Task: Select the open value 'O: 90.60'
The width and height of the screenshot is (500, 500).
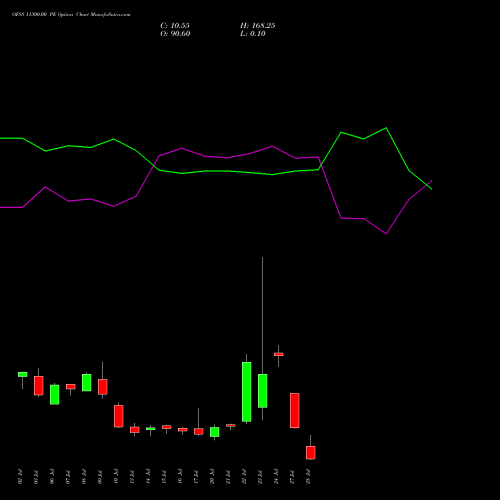Action: point(175,34)
